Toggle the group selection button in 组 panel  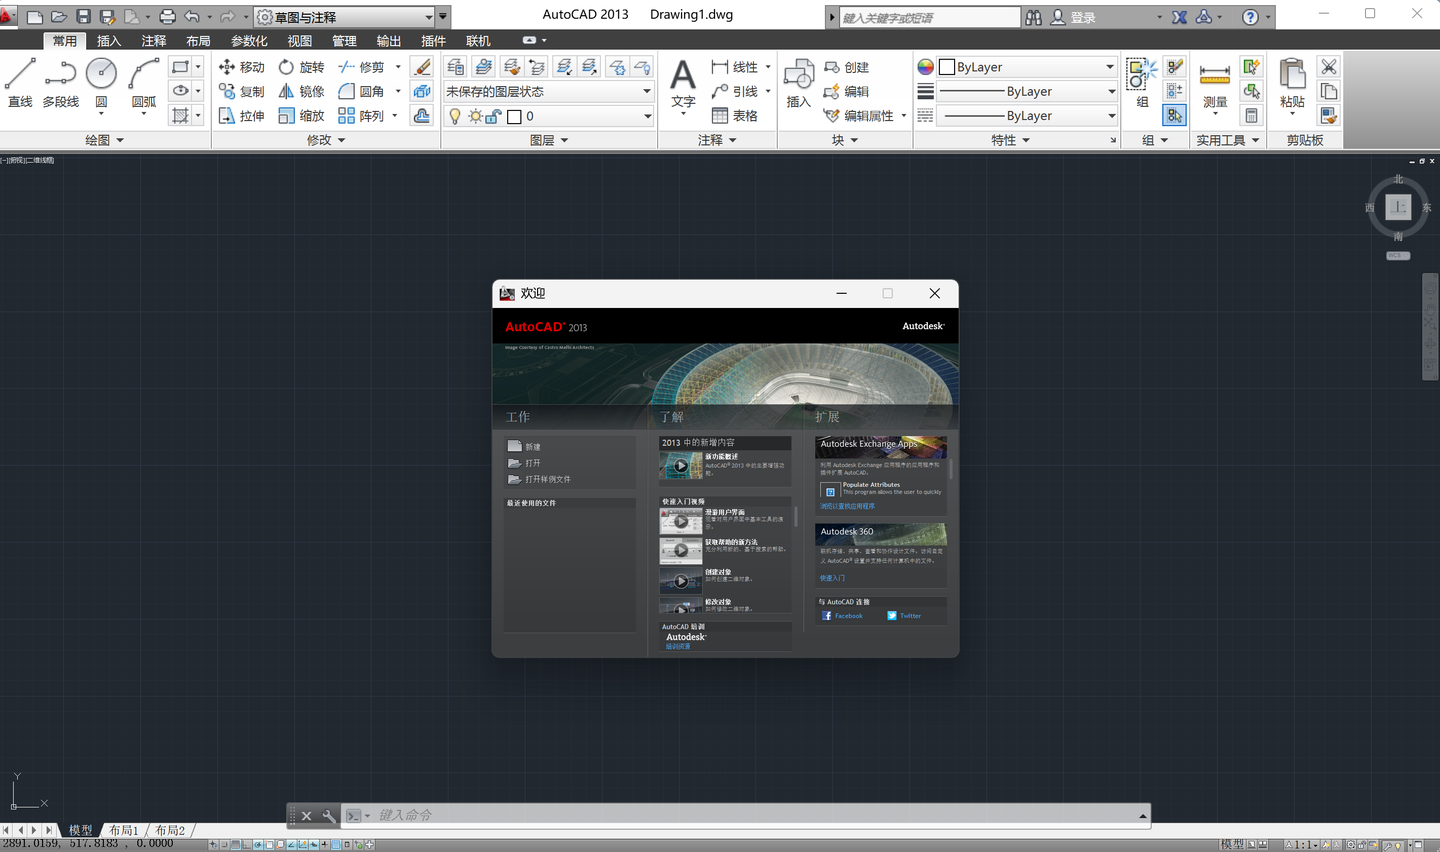tap(1175, 116)
